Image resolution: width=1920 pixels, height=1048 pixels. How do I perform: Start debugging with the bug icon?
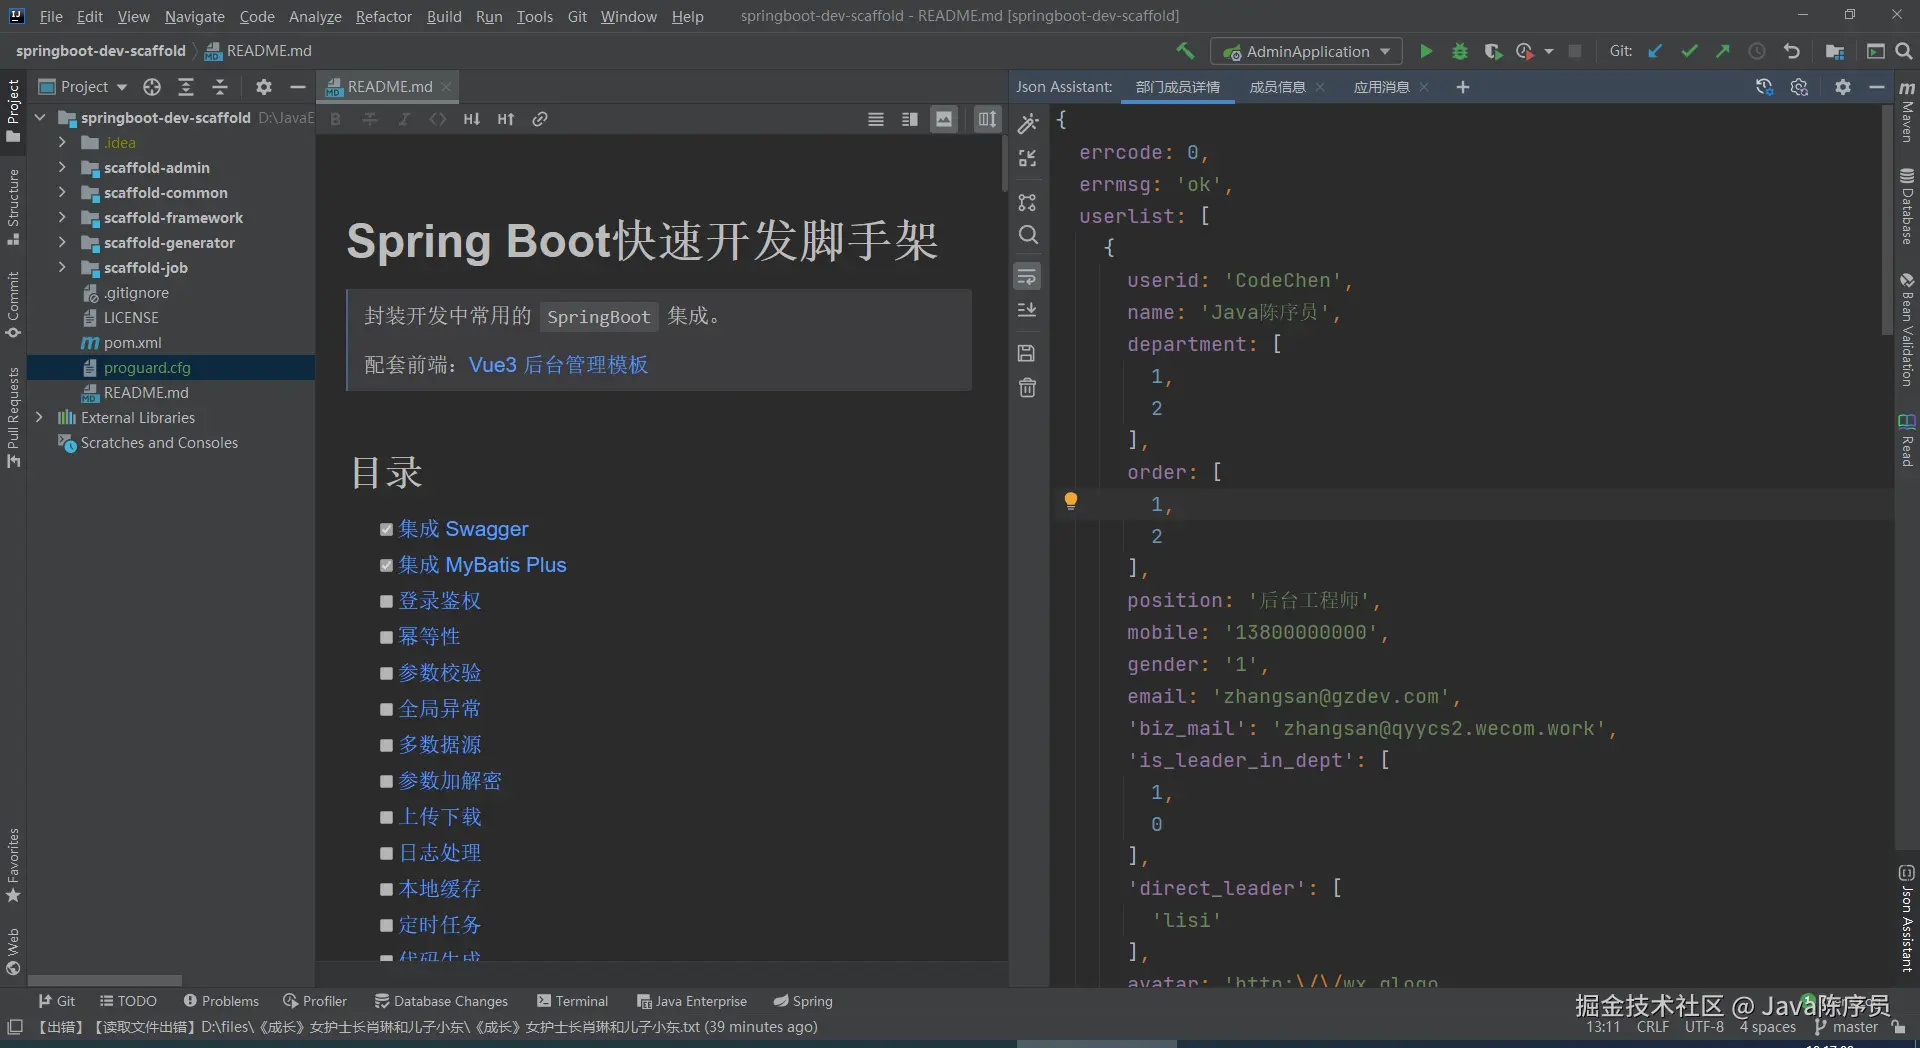click(1459, 51)
